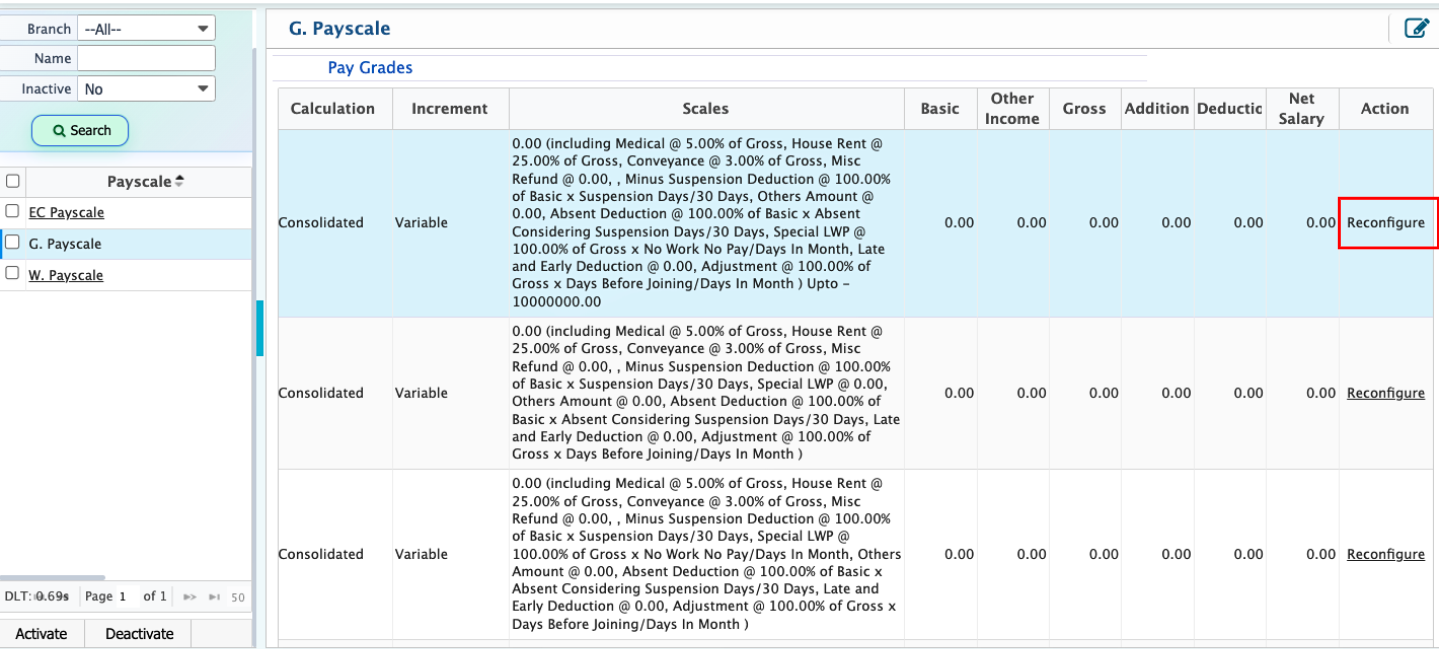Click the Deactivate button
Viewport: 1439px width, 649px height.
click(139, 633)
